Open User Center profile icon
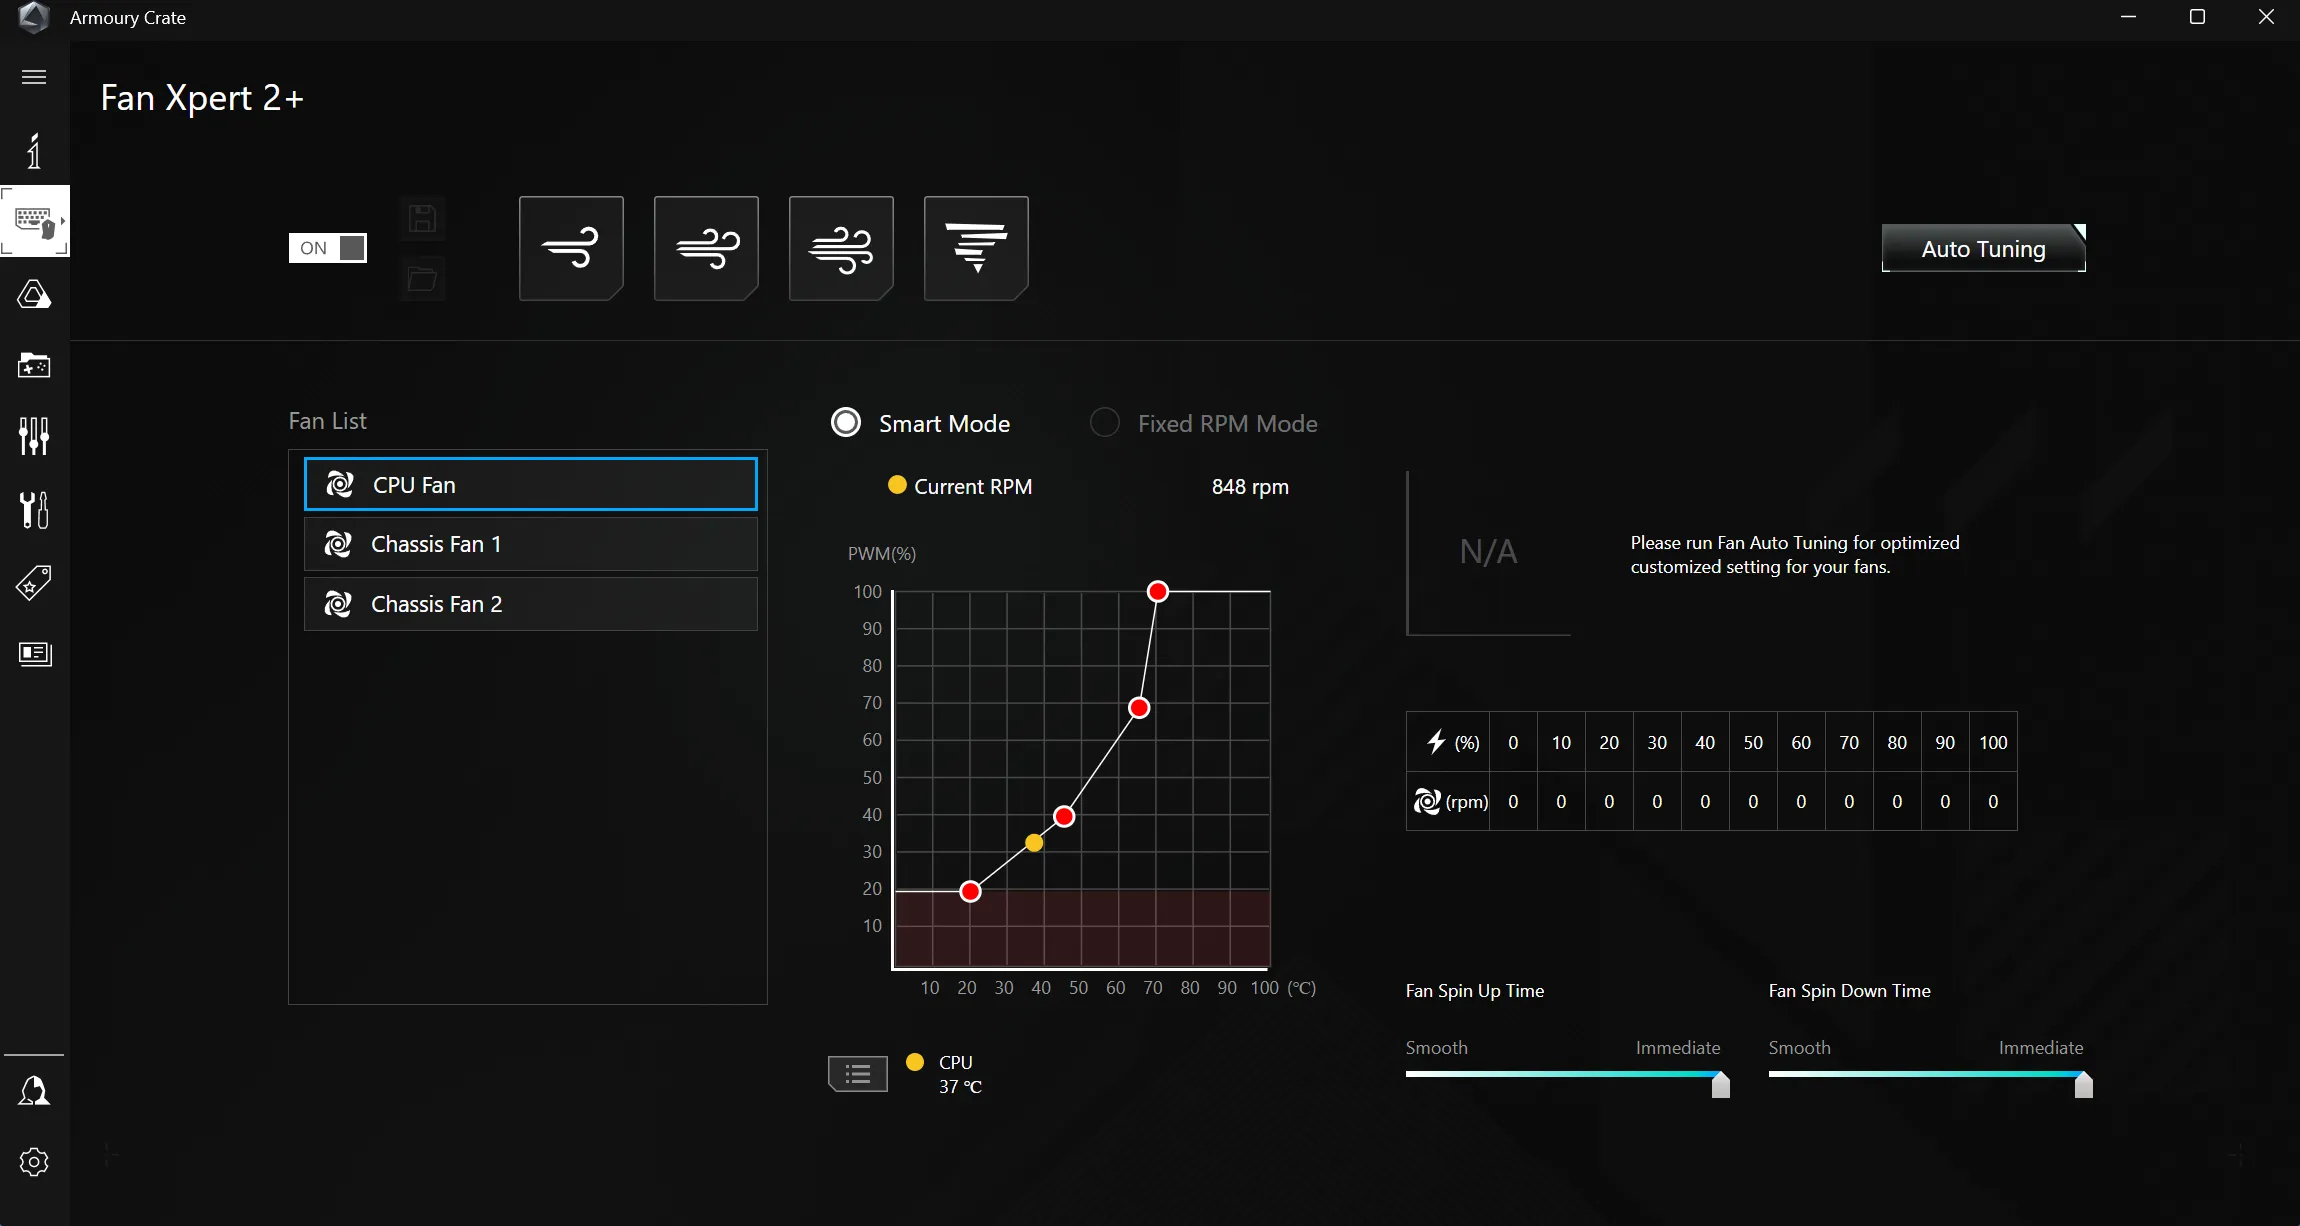 point(34,1091)
